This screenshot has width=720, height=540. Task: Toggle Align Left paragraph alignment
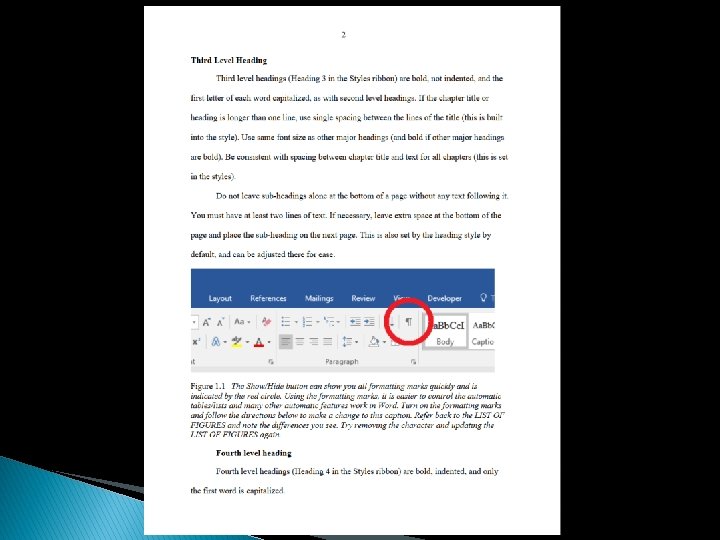(286, 342)
